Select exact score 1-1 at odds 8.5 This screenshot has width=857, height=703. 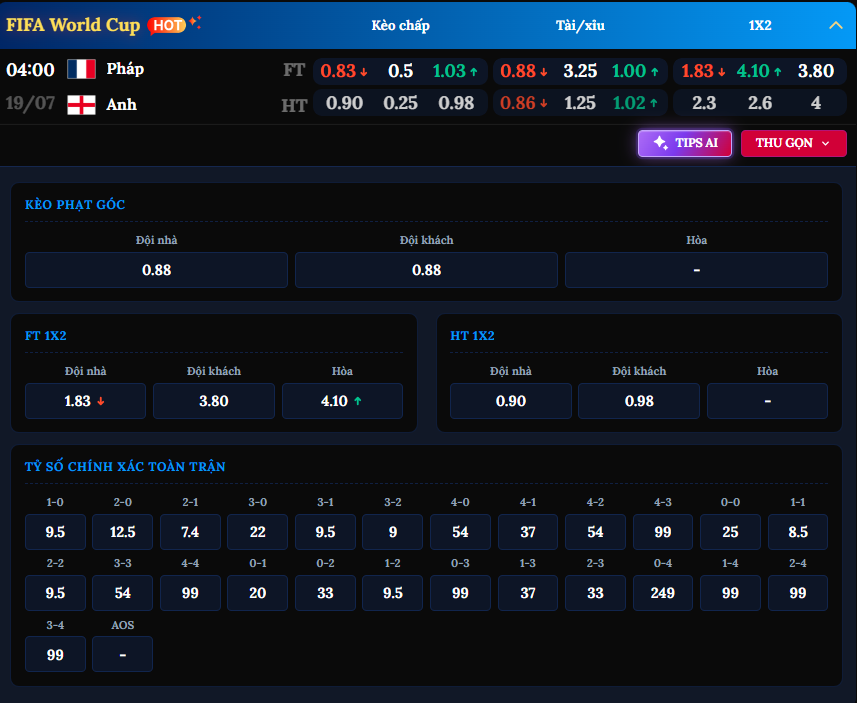[x=797, y=532]
